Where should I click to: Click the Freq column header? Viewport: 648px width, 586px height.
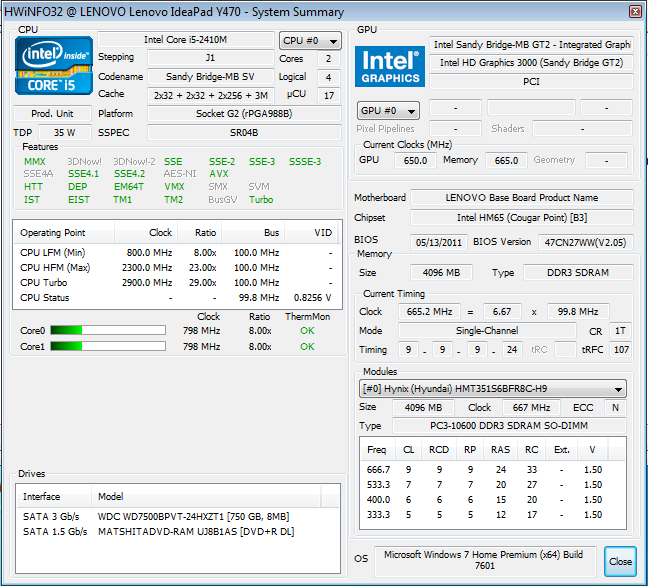(378, 450)
